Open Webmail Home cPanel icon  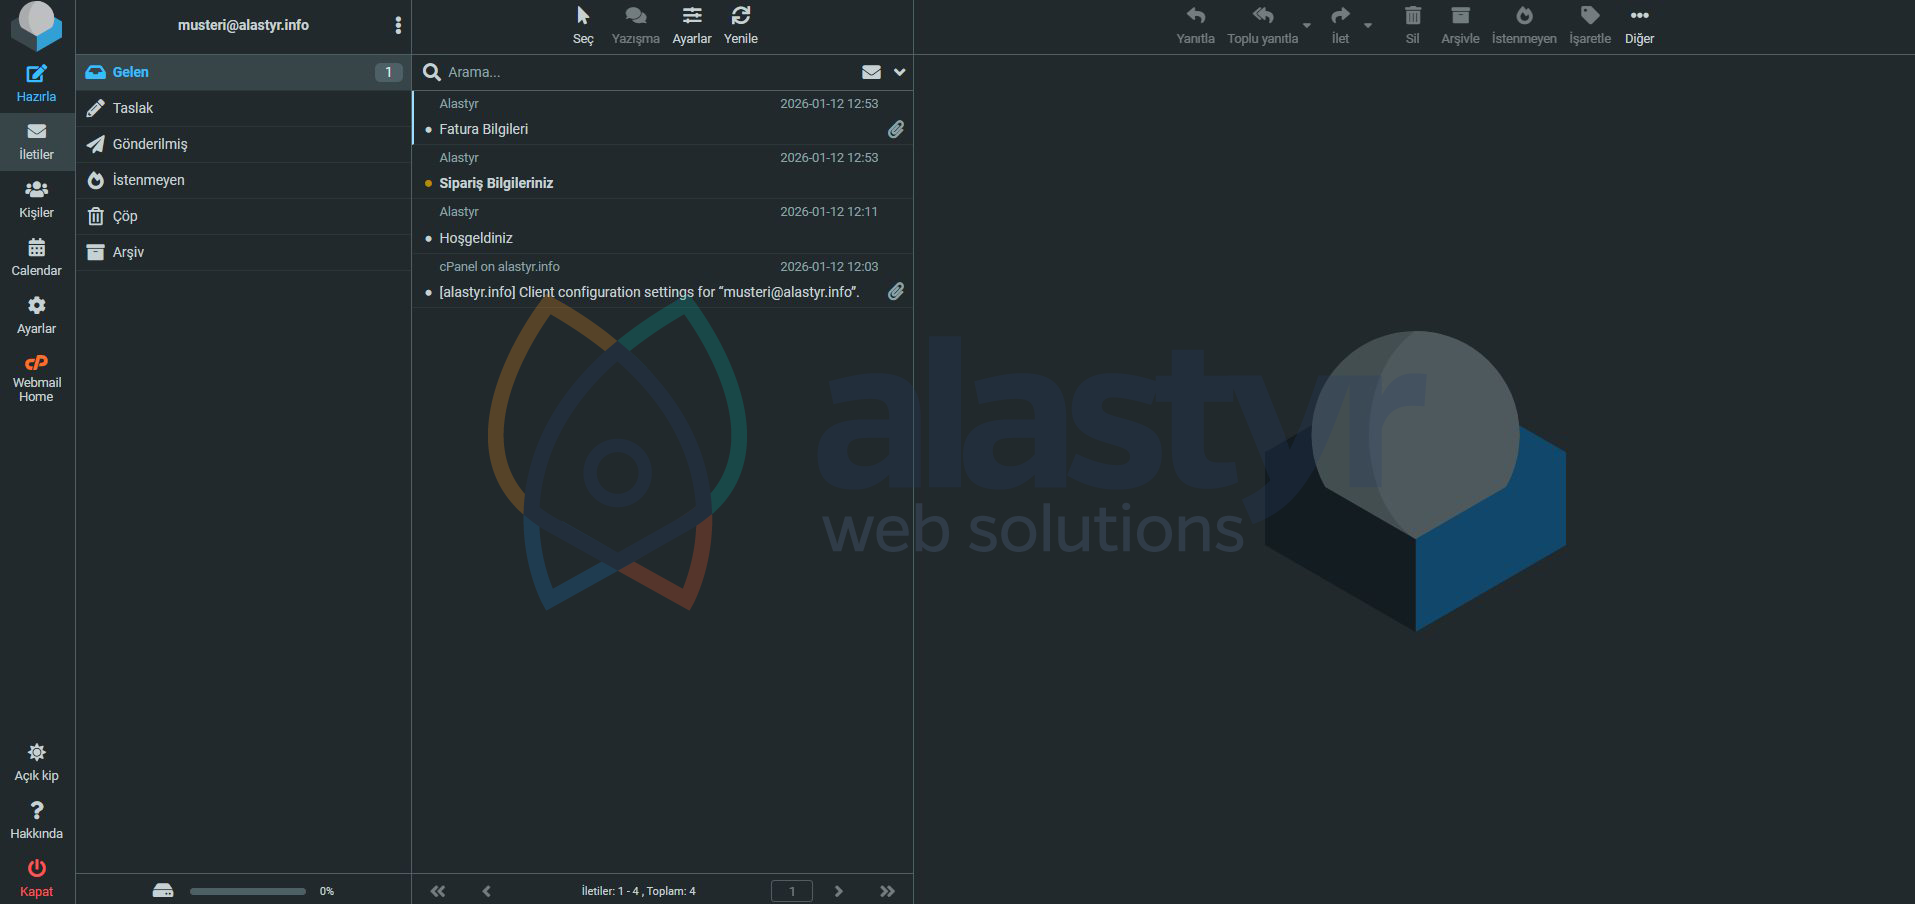point(36,364)
